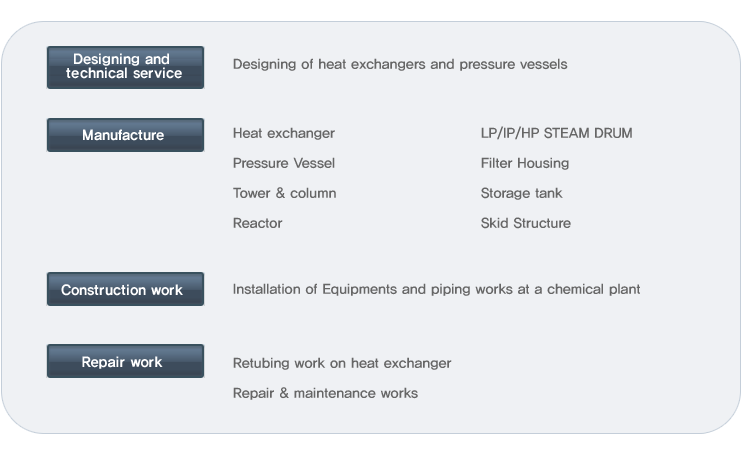This screenshot has height=455, width=744.
Task: Select LP/IP/HP STEAM DRUM item
Action: (556, 133)
